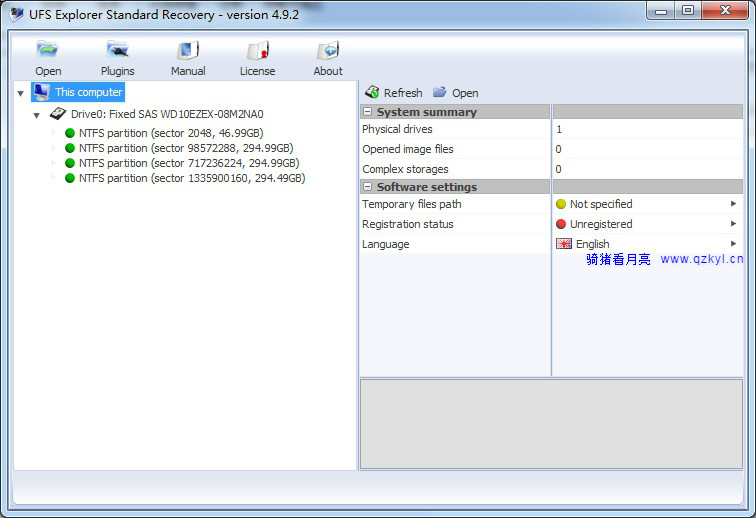Click the Temporary files path label

coord(411,204)
